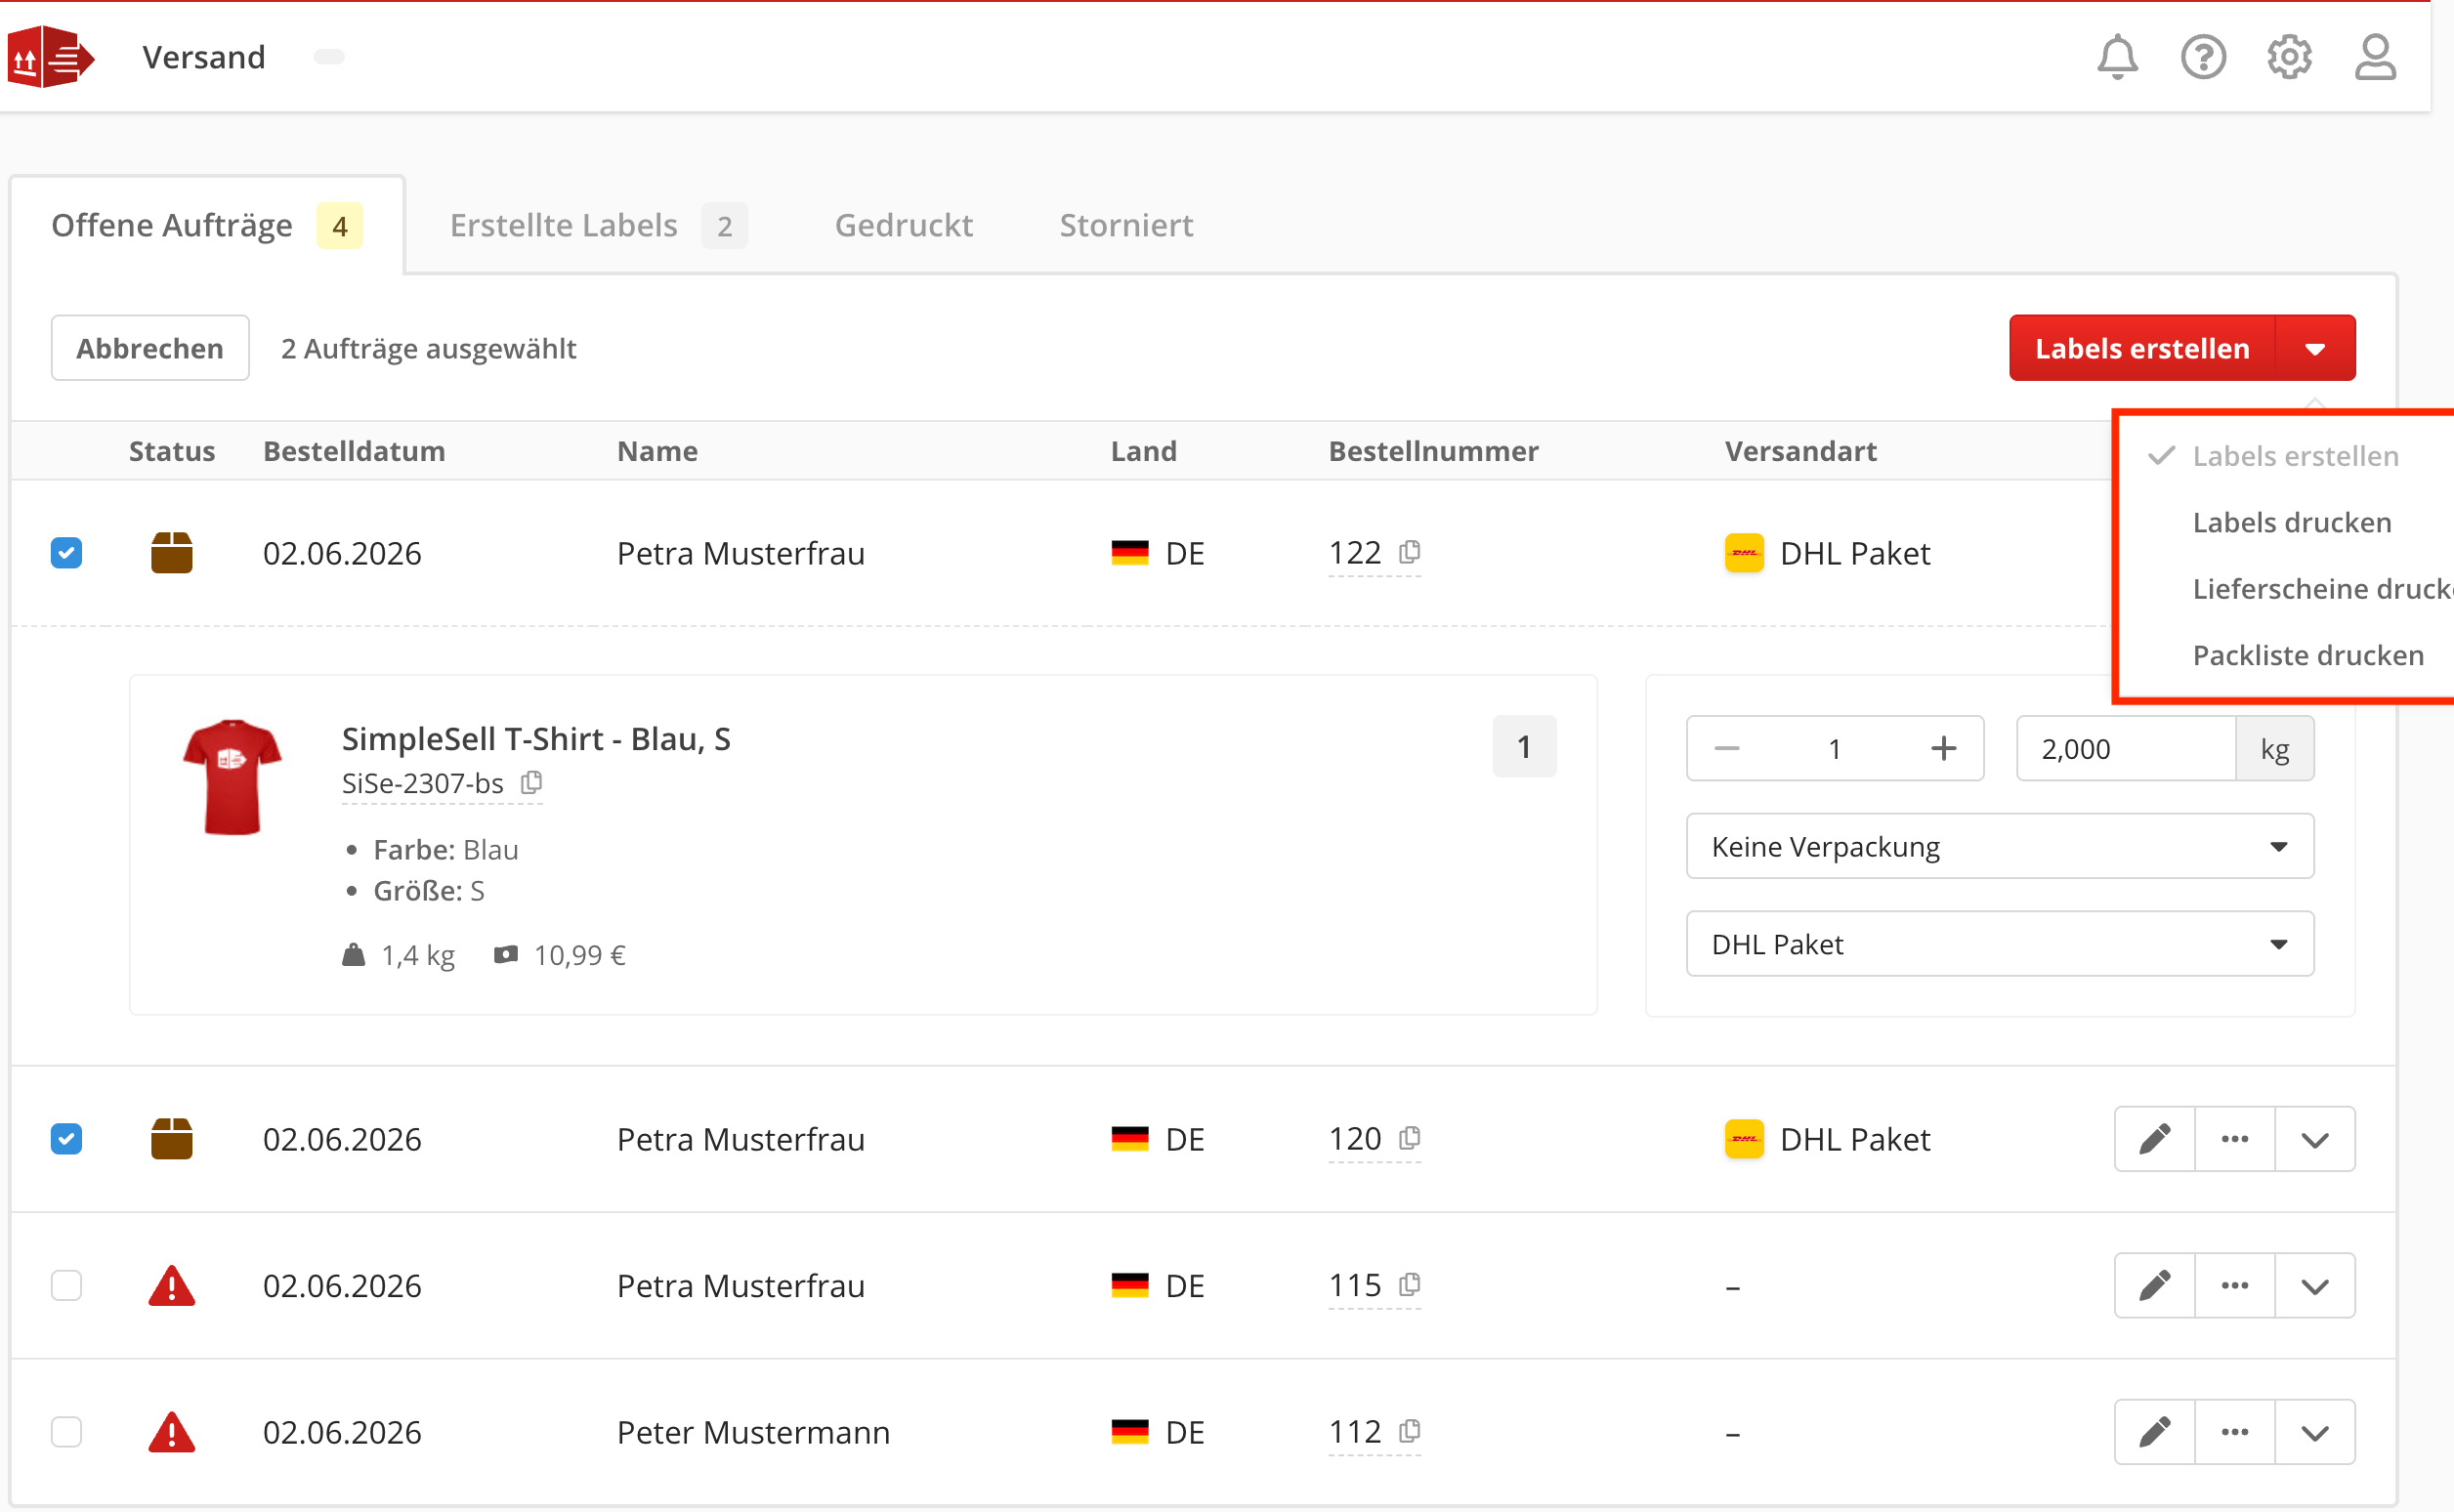Open the help question mark icon
Viewport: 2454px width, 1512px height.
click(2202, 57)
